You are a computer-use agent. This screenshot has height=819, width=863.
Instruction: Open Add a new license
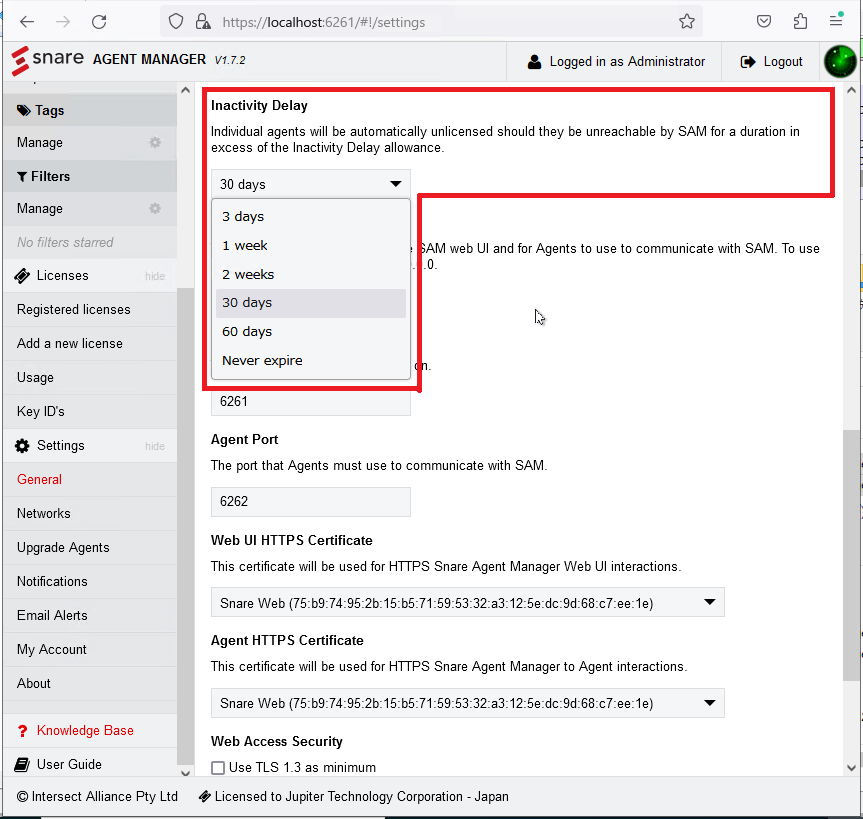(x=90, y=344)
